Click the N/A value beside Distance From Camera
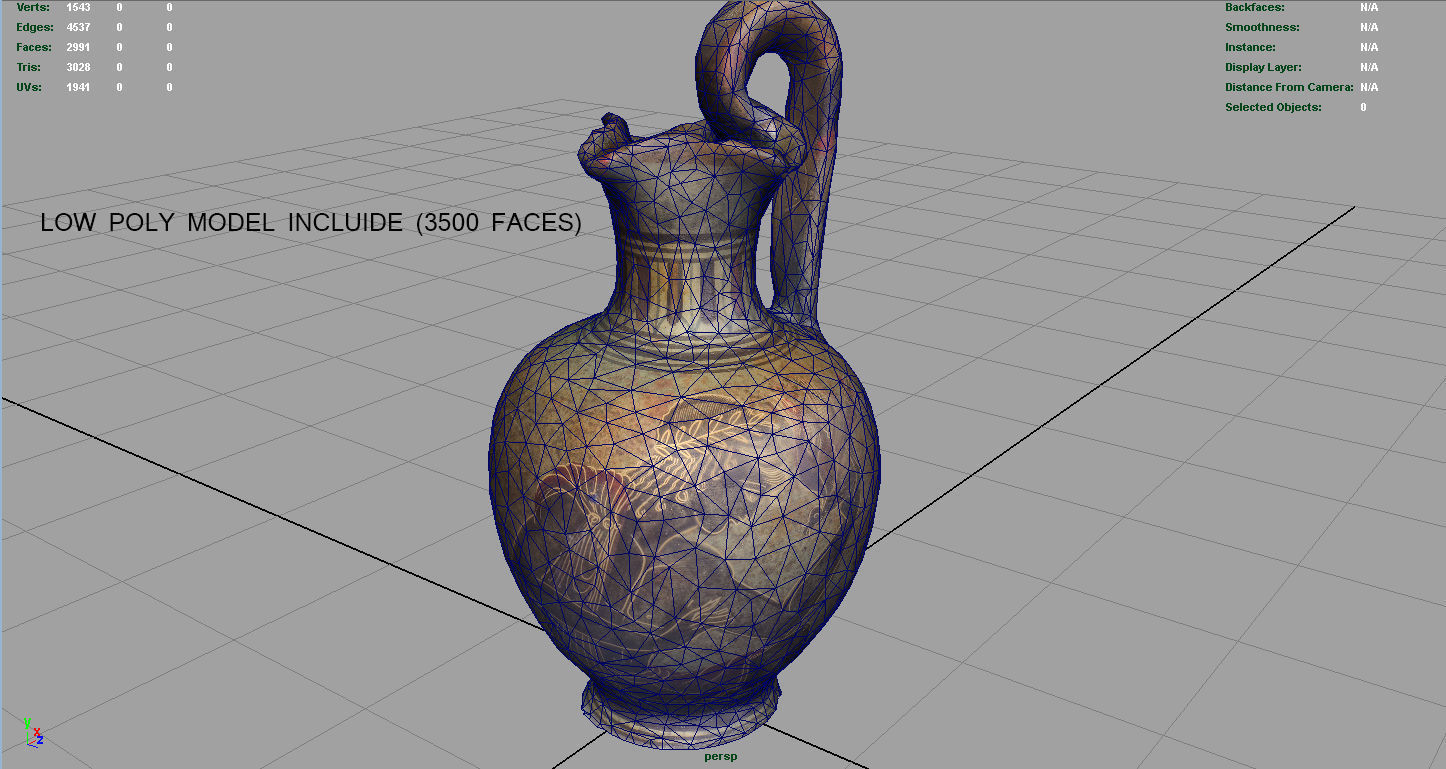The width and height of the screenshot is (1446, 769). point(1369,87)
